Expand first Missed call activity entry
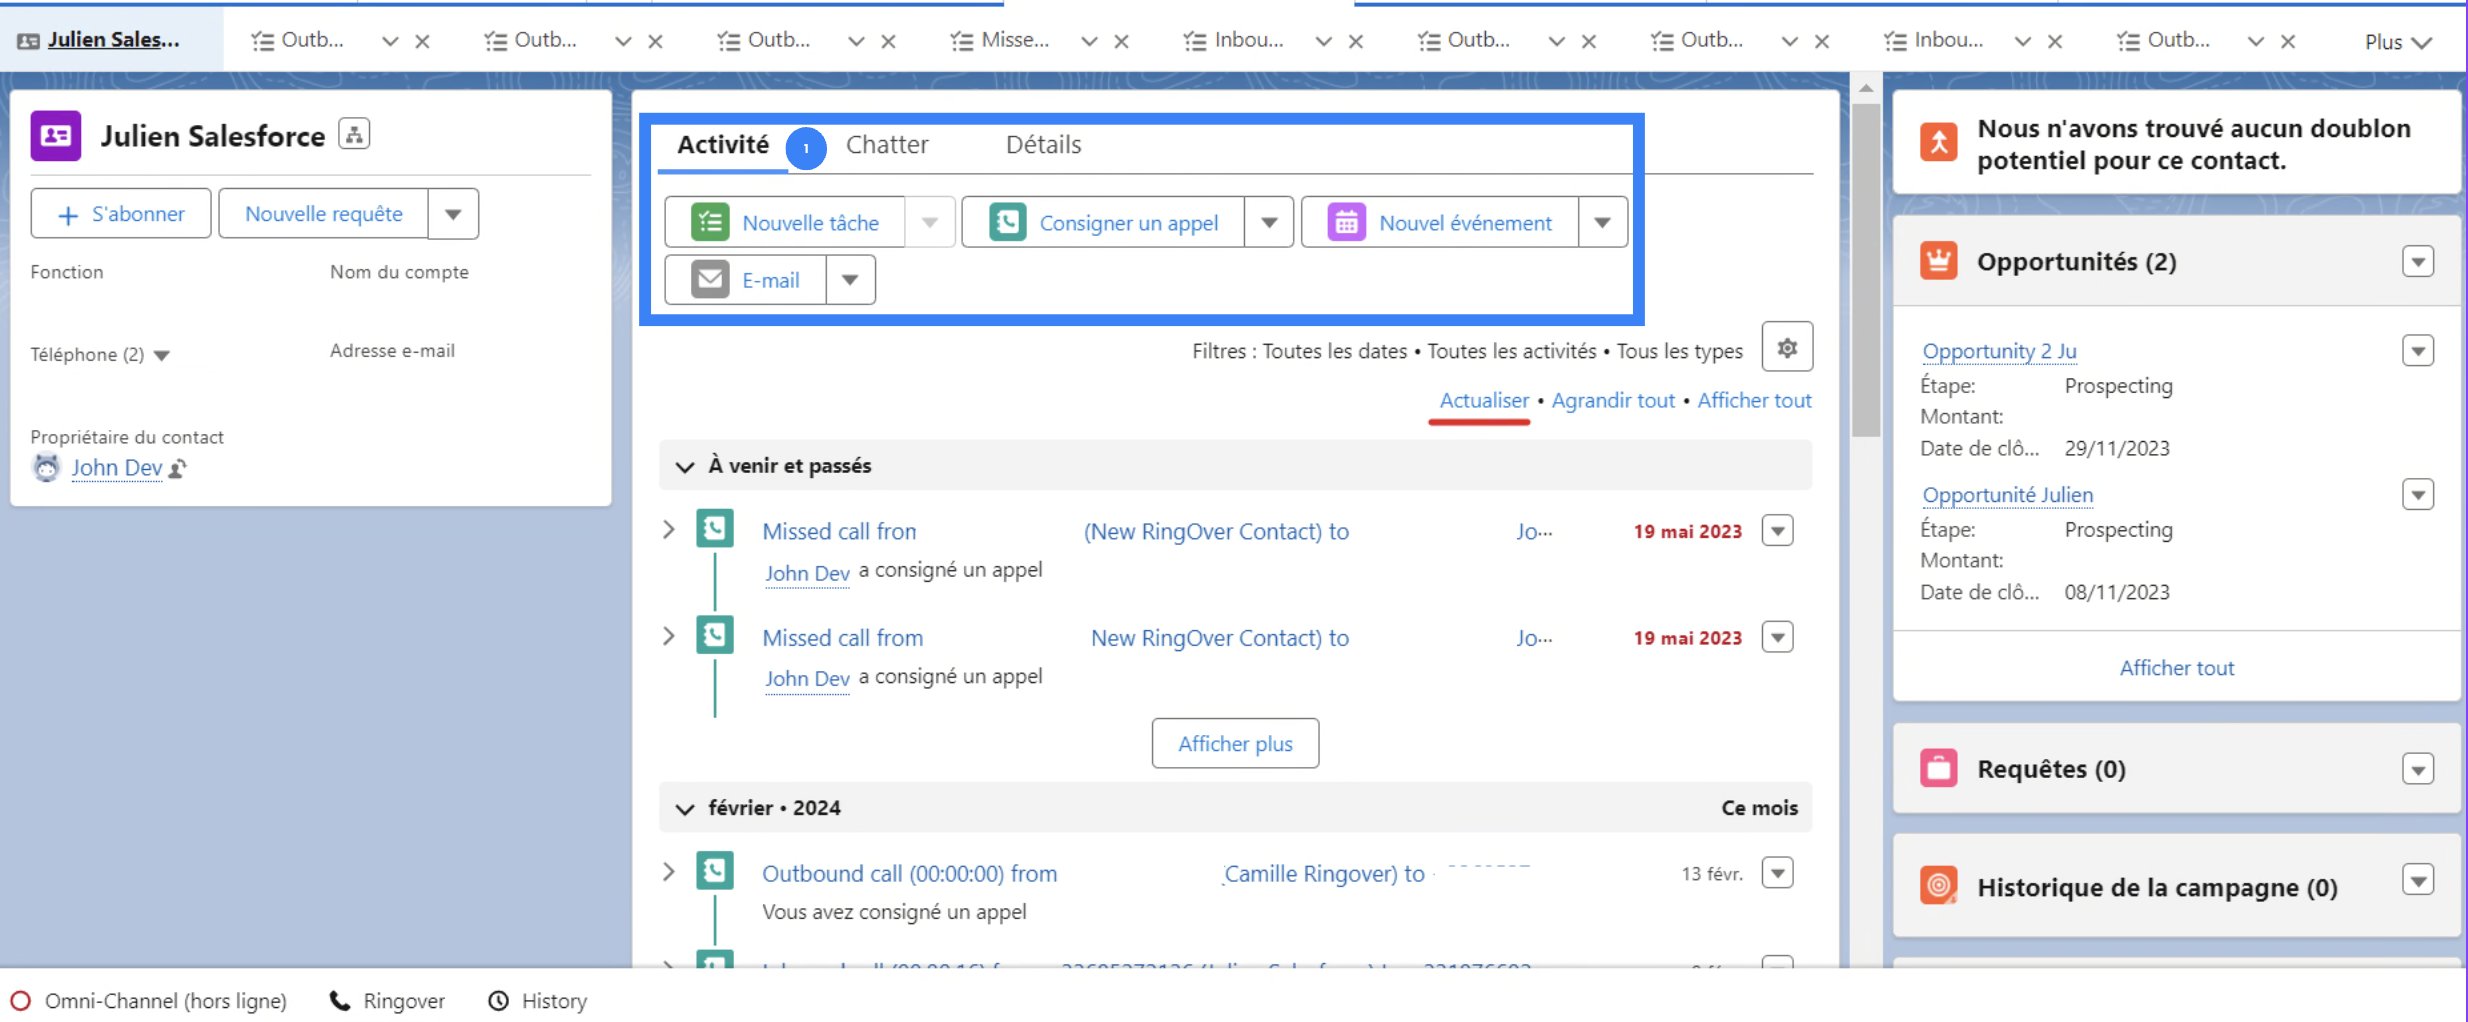2468x1022 pixels. click(x=669, y=530)
